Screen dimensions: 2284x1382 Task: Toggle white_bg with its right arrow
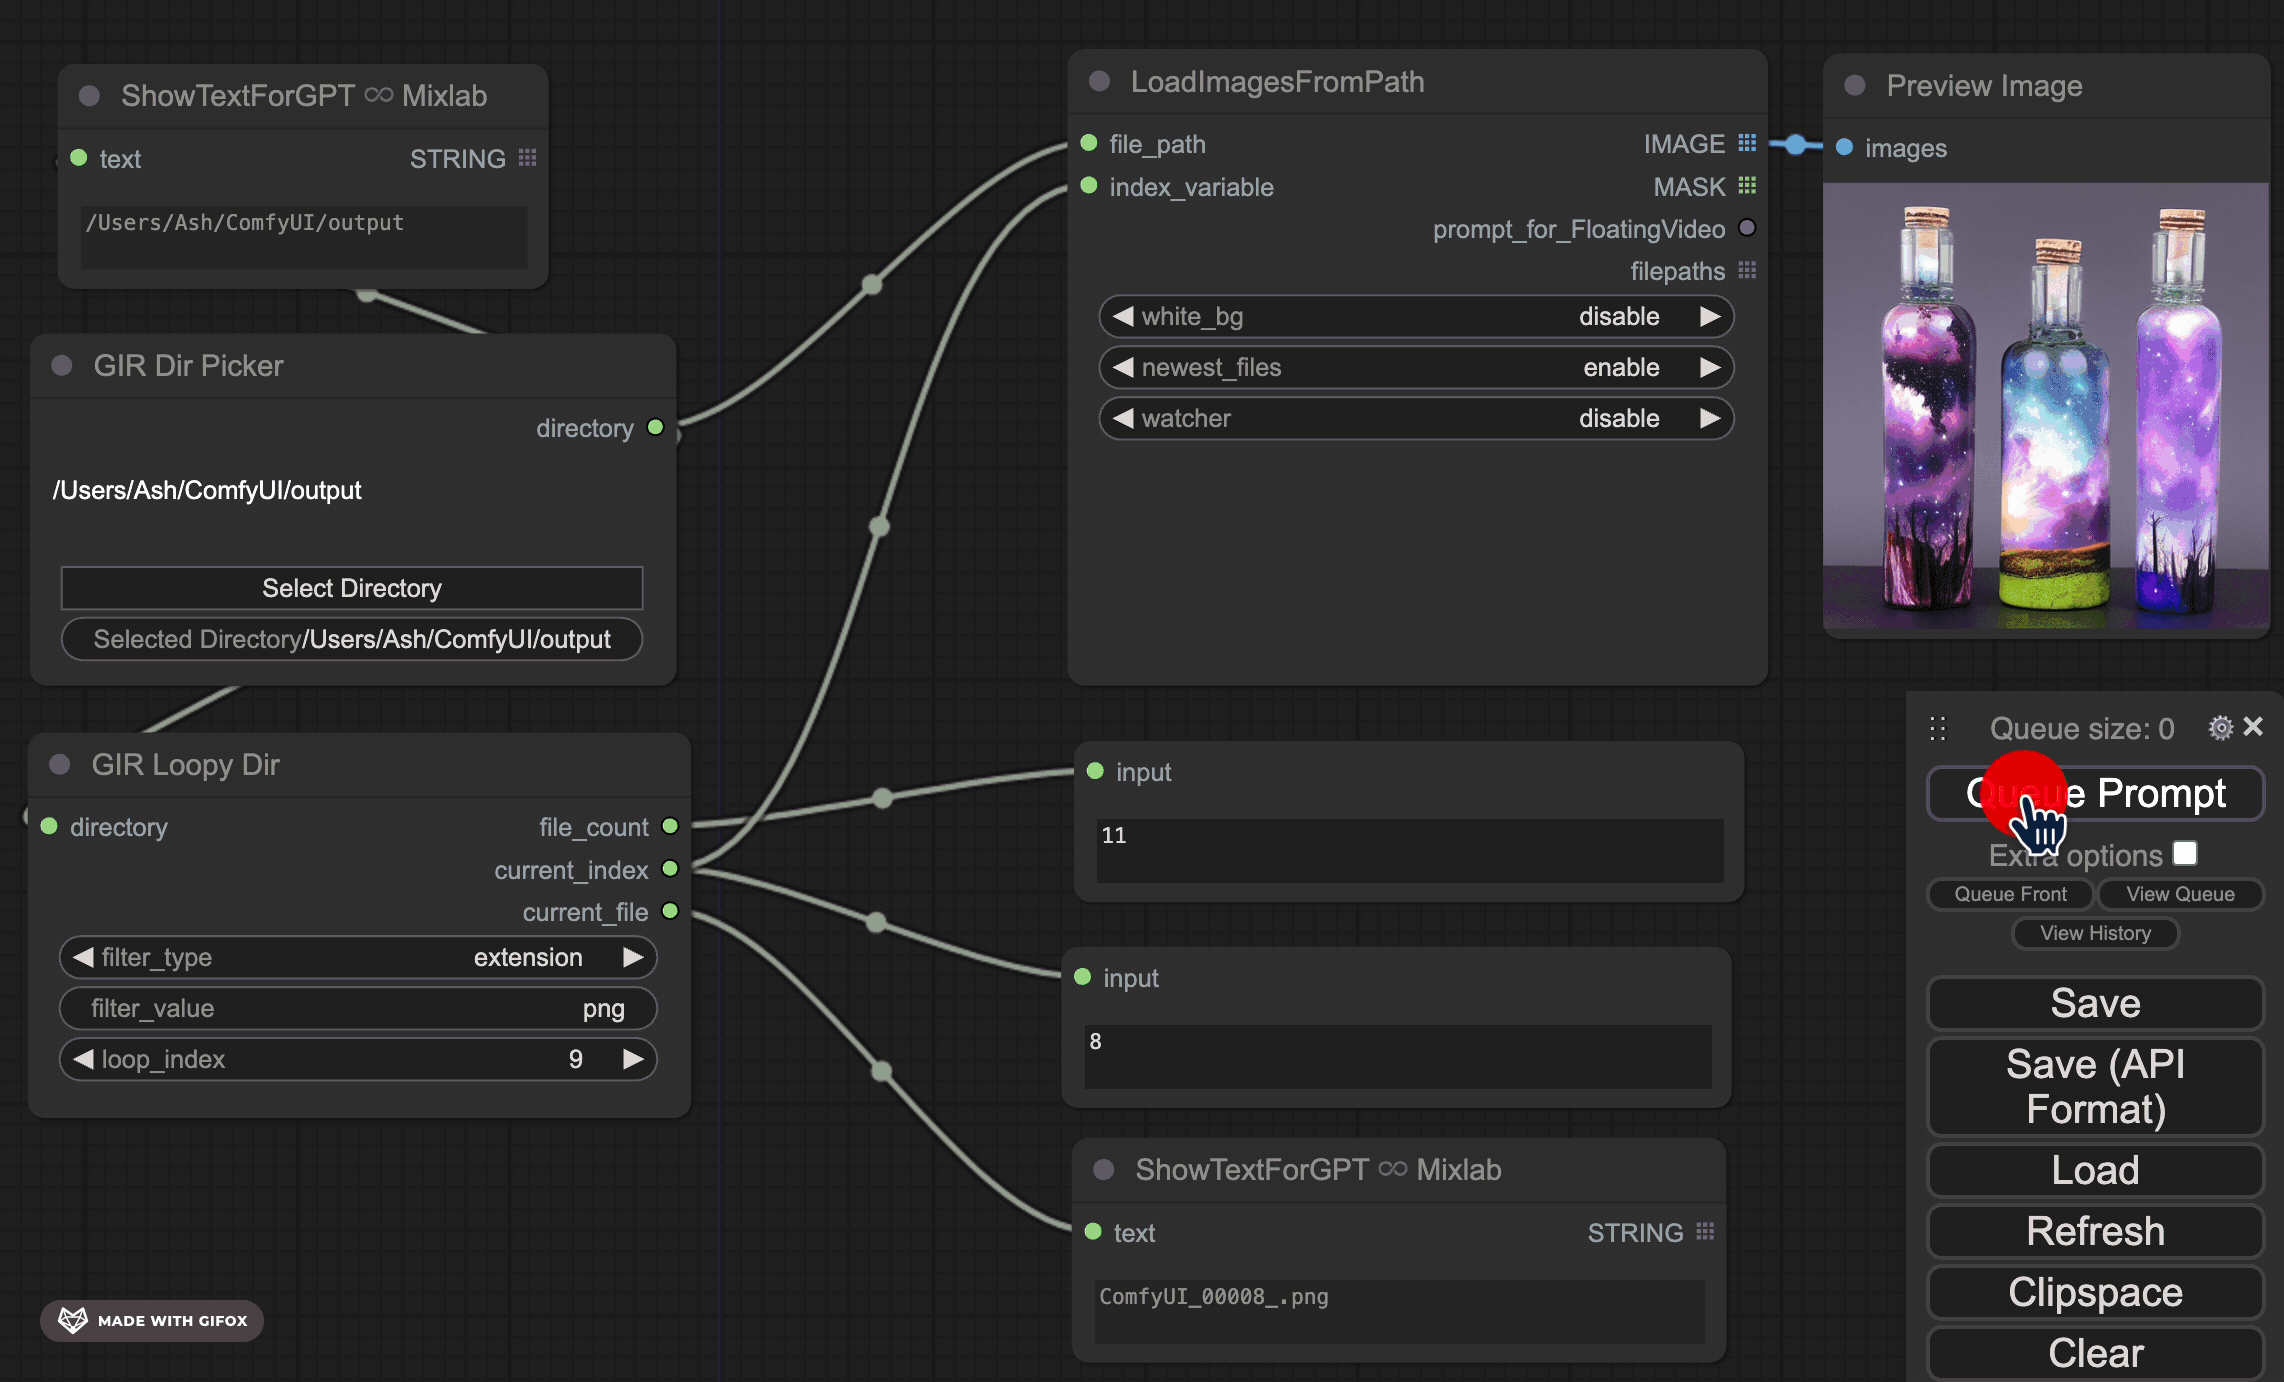click(x=1710, y=317)
